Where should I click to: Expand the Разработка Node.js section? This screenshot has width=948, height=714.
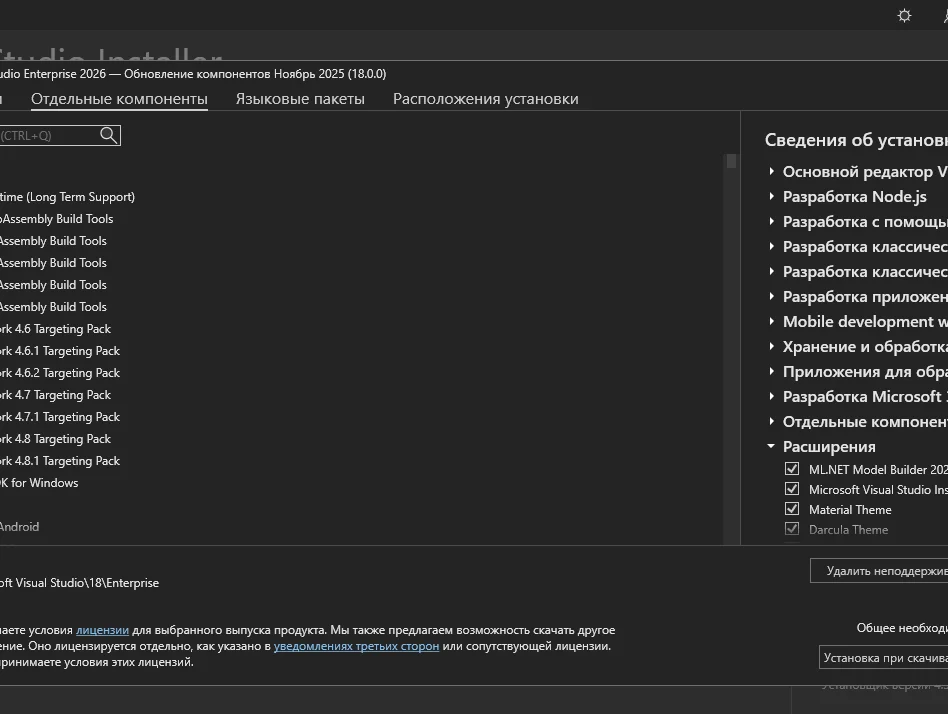772,197
